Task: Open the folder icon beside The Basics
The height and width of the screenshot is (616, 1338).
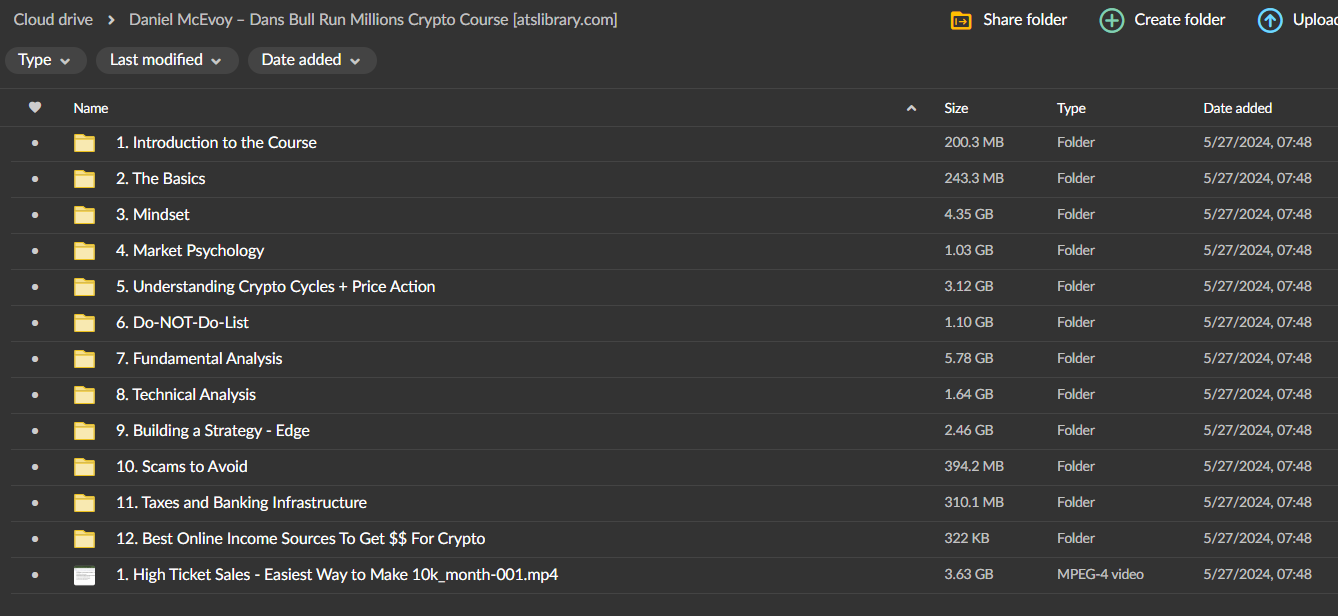Action: (84, 179)
